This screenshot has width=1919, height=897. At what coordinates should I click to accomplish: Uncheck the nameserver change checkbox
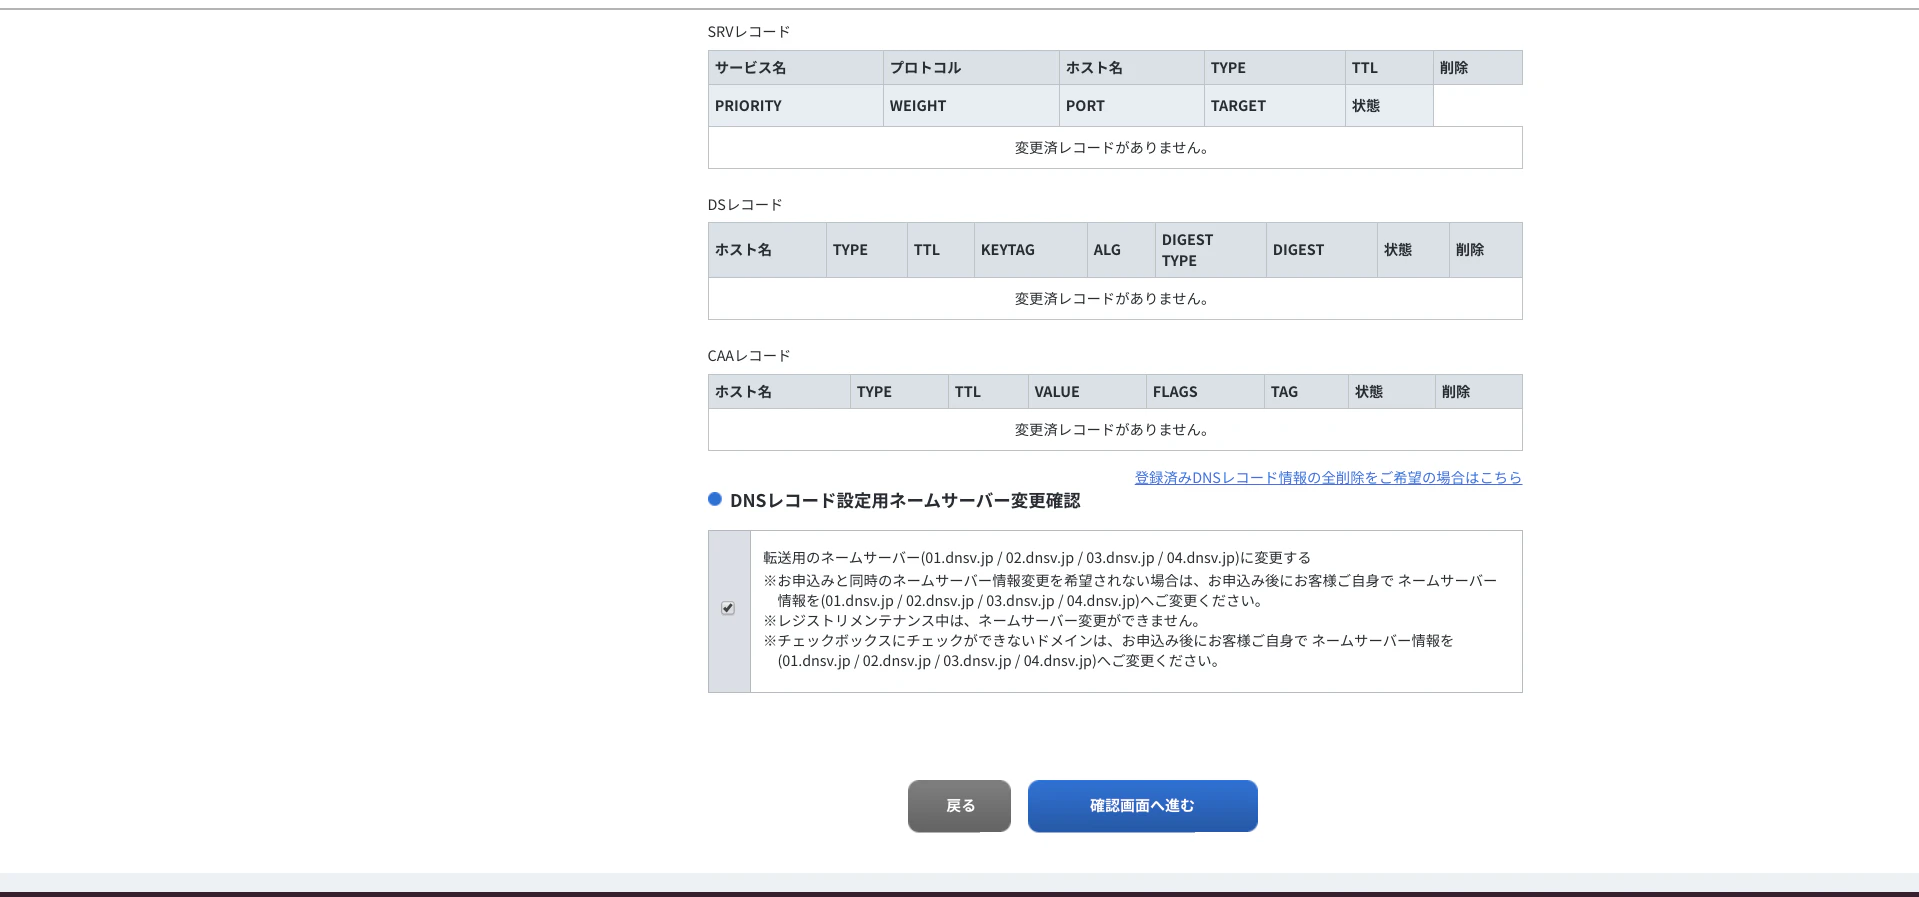point(728,608)
